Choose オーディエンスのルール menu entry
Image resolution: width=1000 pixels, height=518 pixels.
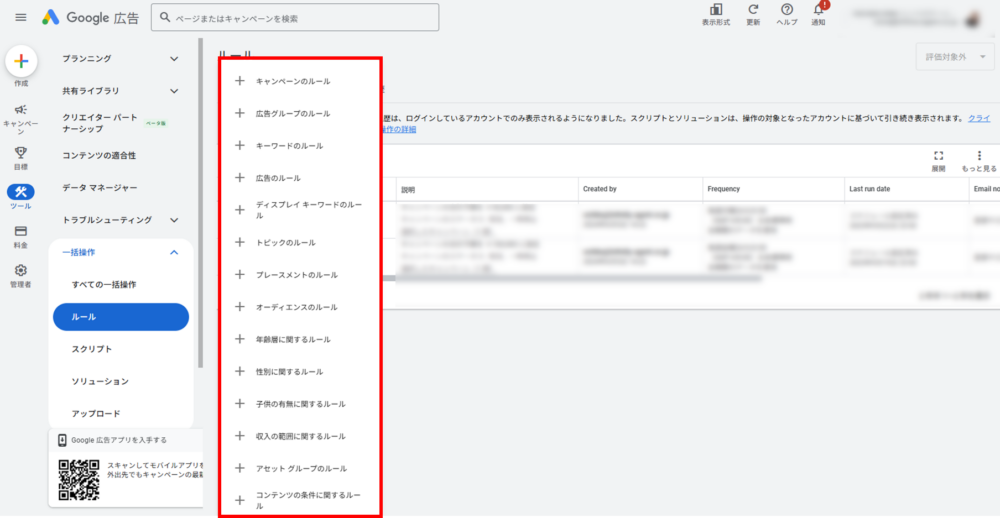click(x=297, y=307)
